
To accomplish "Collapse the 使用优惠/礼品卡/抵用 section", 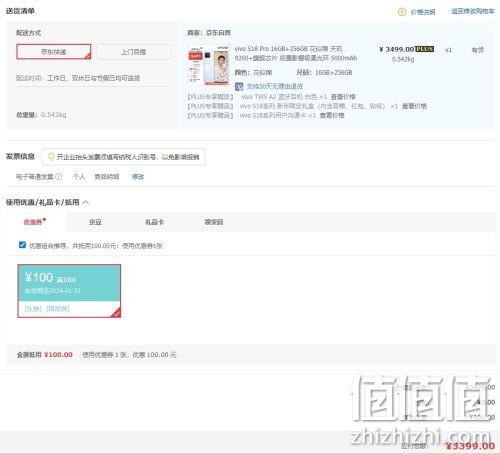I will (86, 202).
